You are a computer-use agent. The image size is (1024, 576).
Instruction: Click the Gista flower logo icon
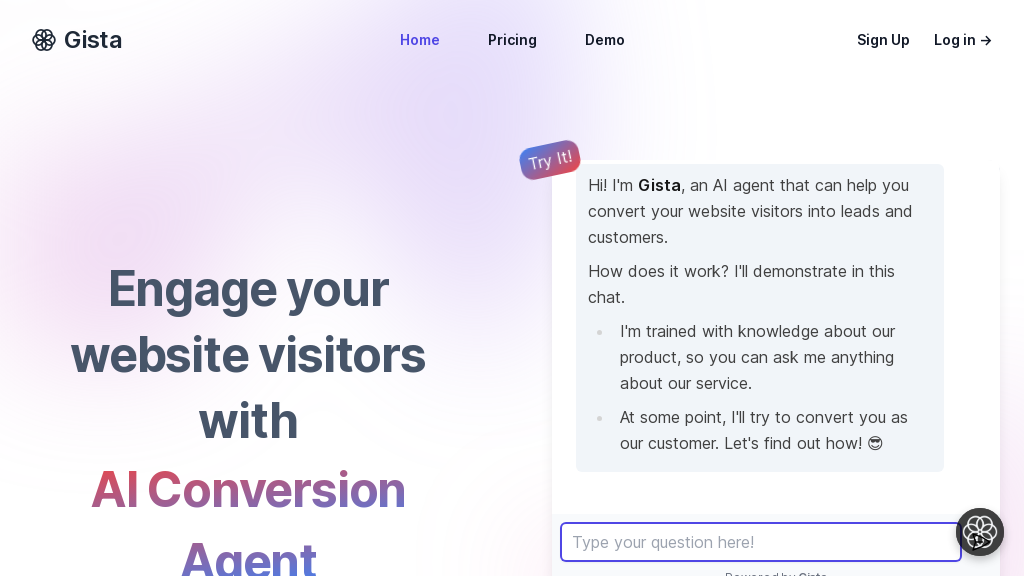point(44,40)
